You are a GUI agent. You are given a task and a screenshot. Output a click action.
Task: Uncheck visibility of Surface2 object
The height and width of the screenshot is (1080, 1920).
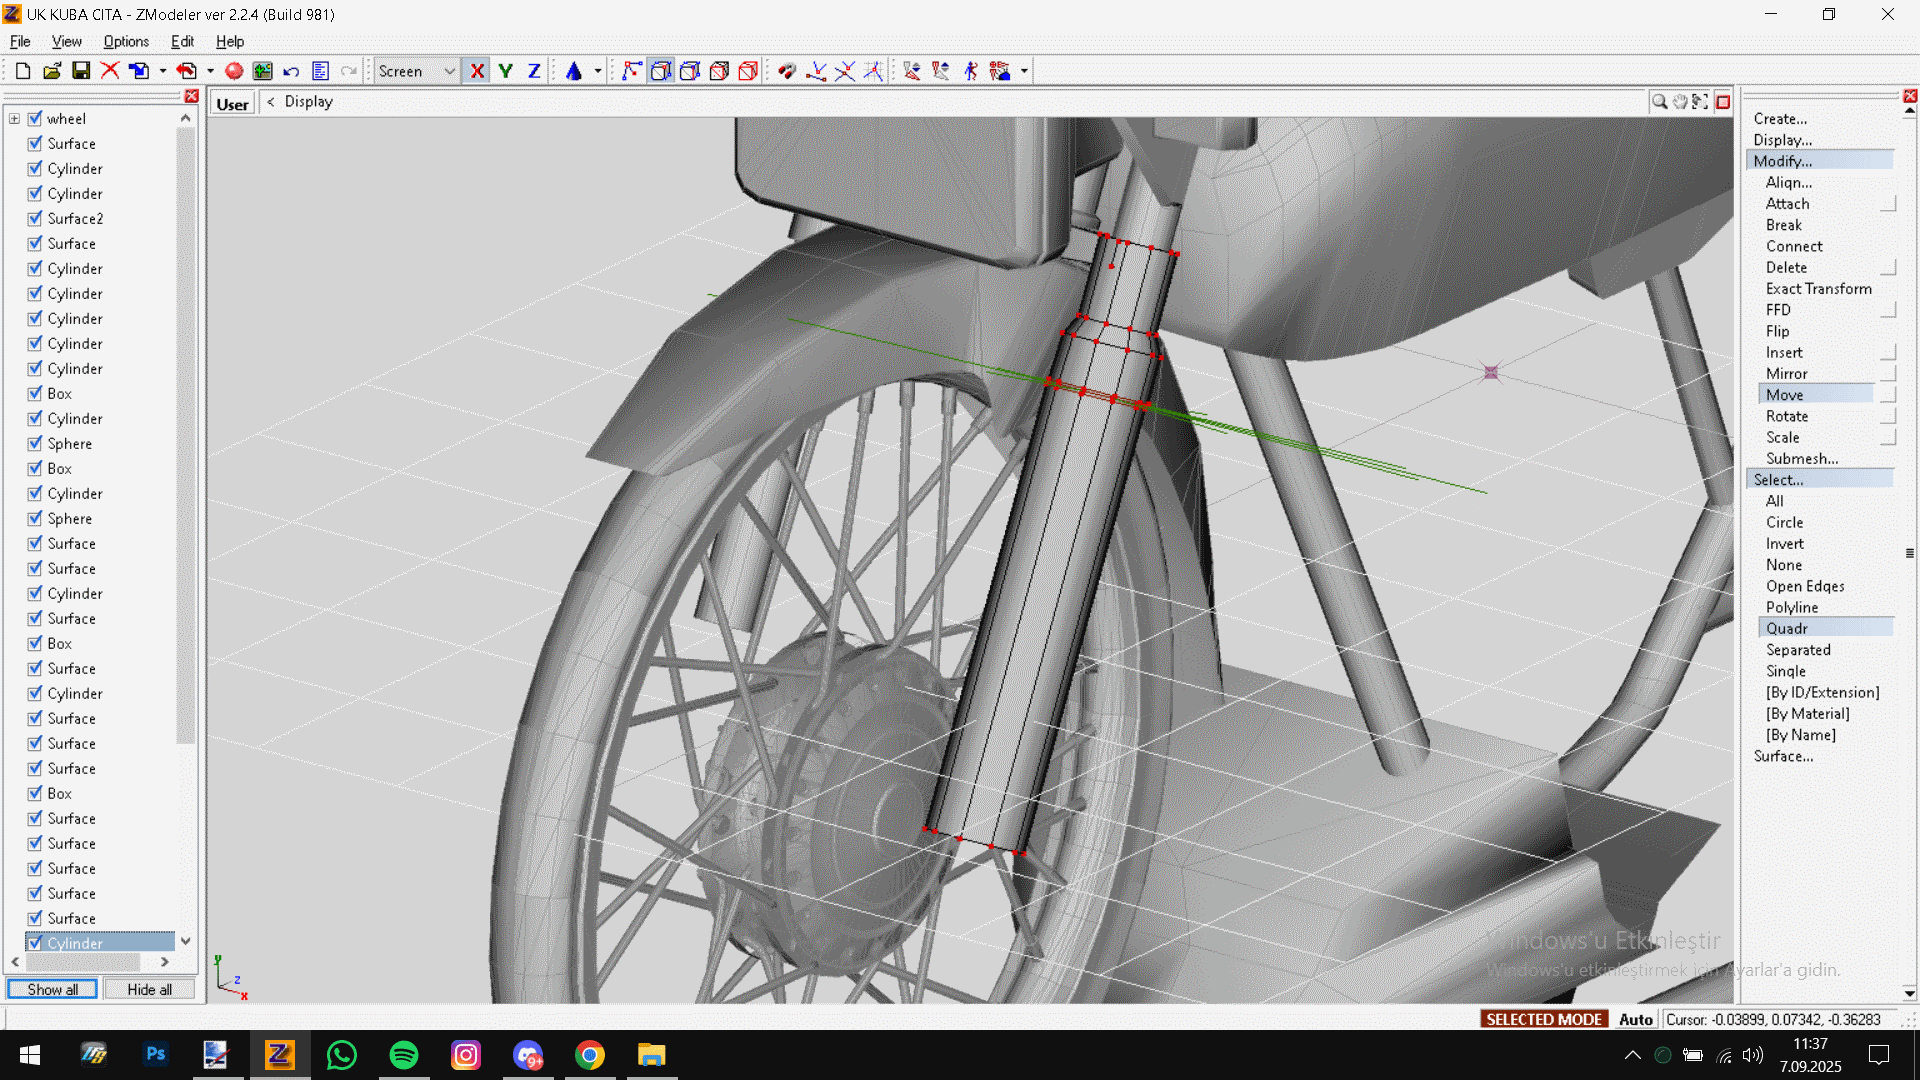coord(35,218)
